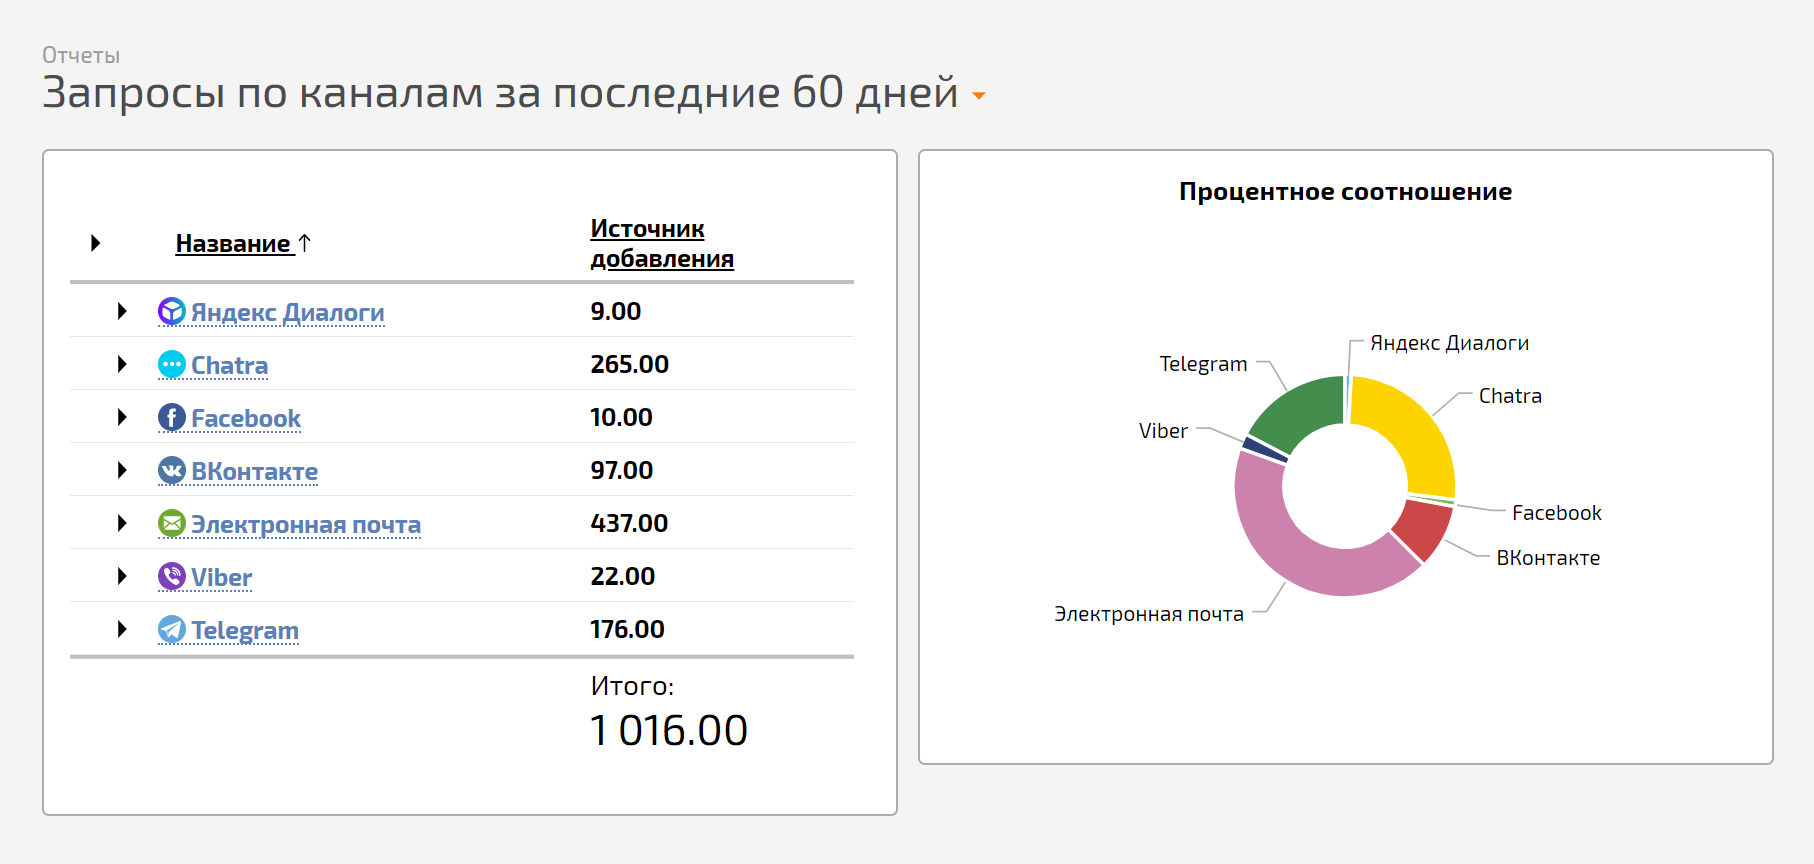Click the green email envelope icon
Viewport: 1814px width, 864px height.
172,523
